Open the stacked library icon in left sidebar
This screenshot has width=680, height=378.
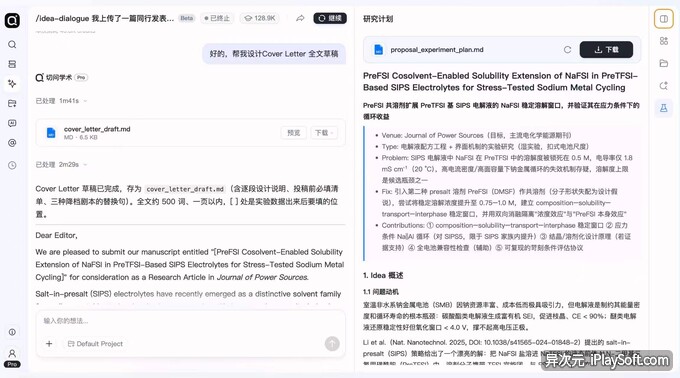click(x=12, y=64)
